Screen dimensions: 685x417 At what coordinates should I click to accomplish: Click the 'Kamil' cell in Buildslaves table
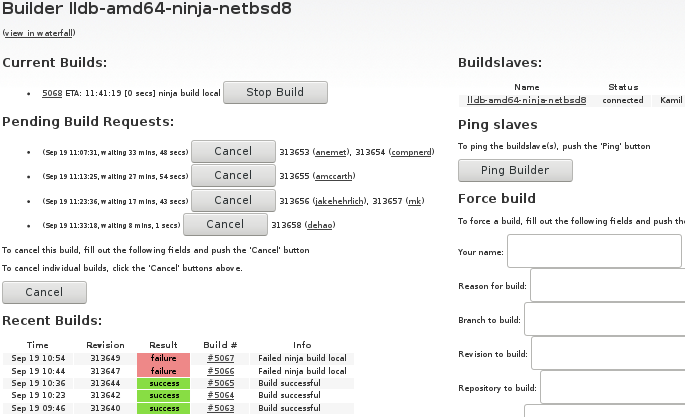pos(669,100)
